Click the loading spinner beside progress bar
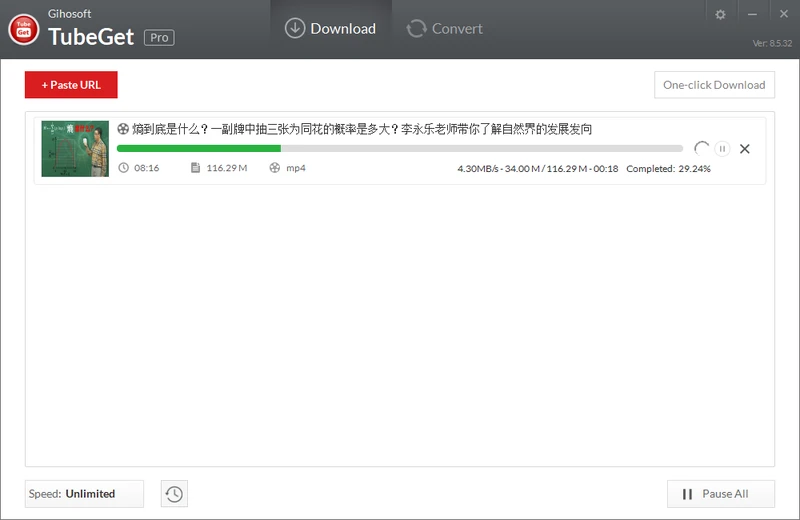Image resolution: width=800 pixels, height=520 pixels. pos(702,148)
